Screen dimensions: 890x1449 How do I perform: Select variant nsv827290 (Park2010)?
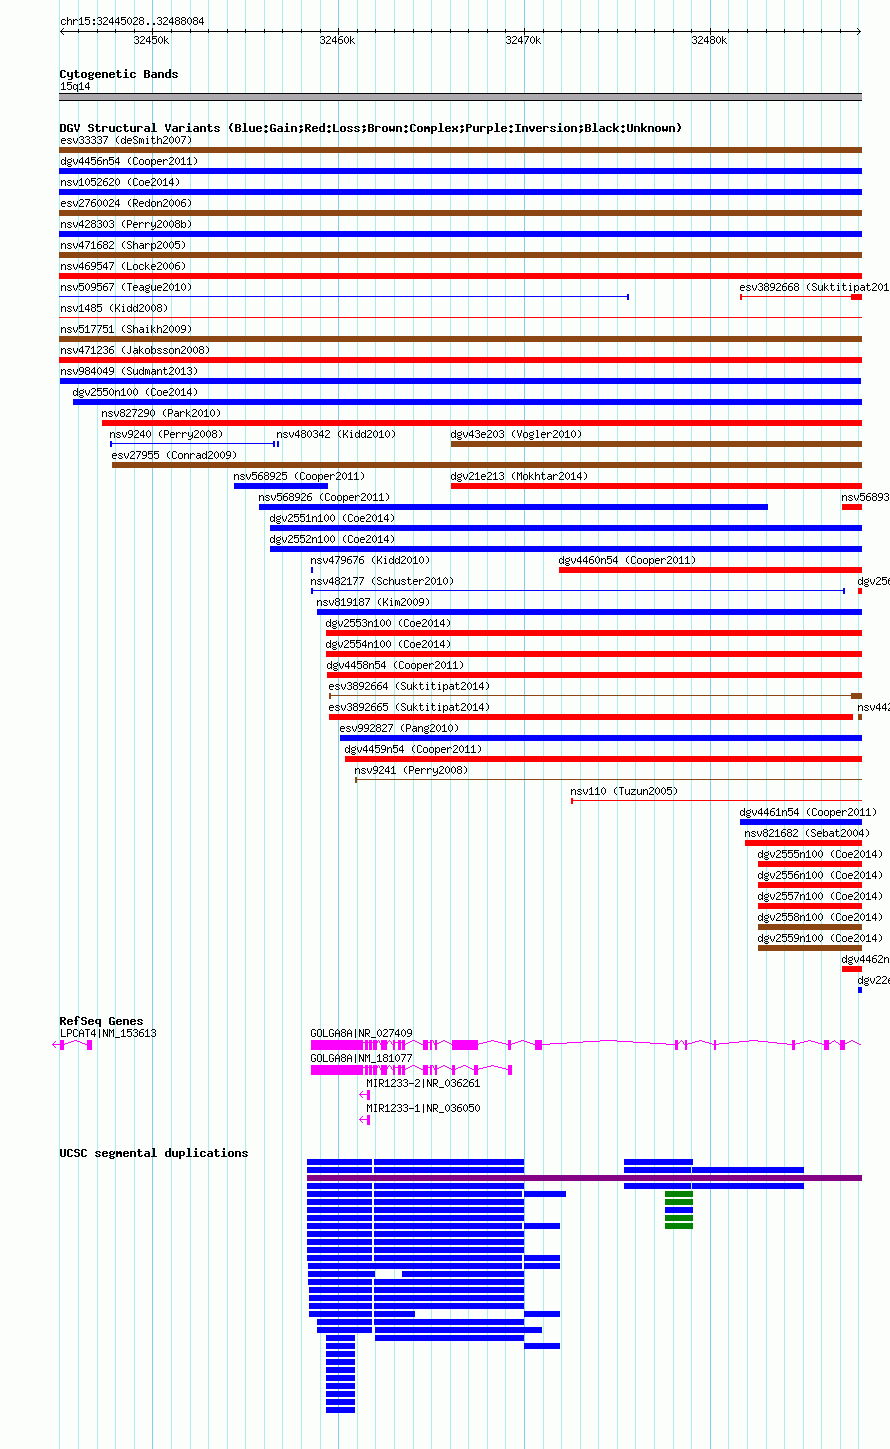[161, 413]
